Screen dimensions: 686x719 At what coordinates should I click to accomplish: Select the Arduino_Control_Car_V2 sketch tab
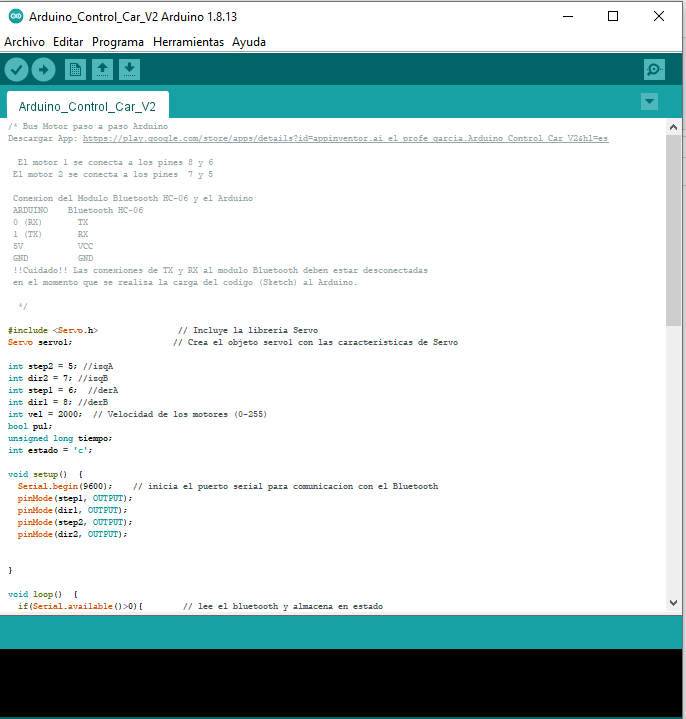point(88,106)
